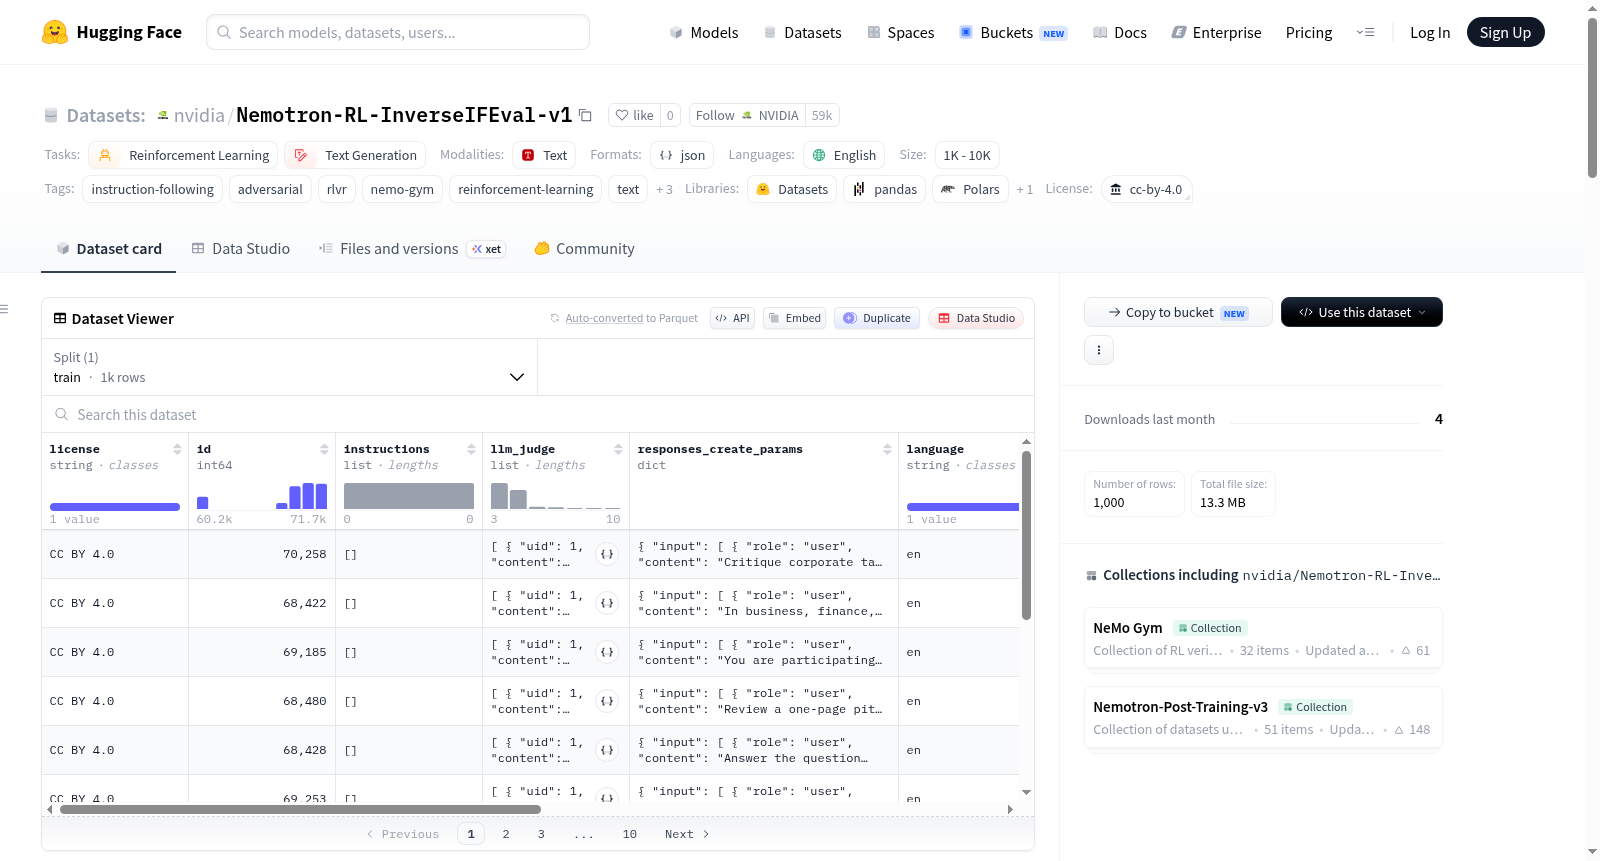Open the left sidebar hamburger icon
1600x861 pixels.
(x=4, y=309)
